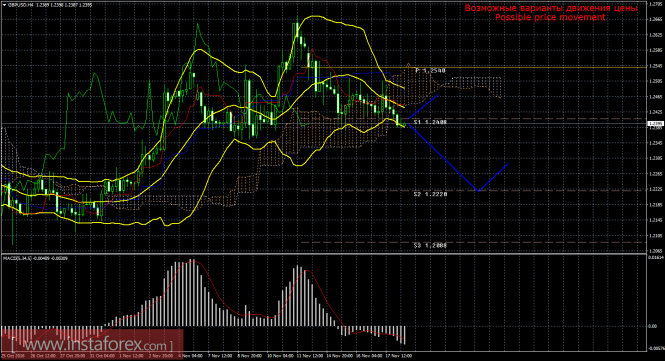Click the chart dropdown arrow beside GBPUSD,H4

click(4, 5)
